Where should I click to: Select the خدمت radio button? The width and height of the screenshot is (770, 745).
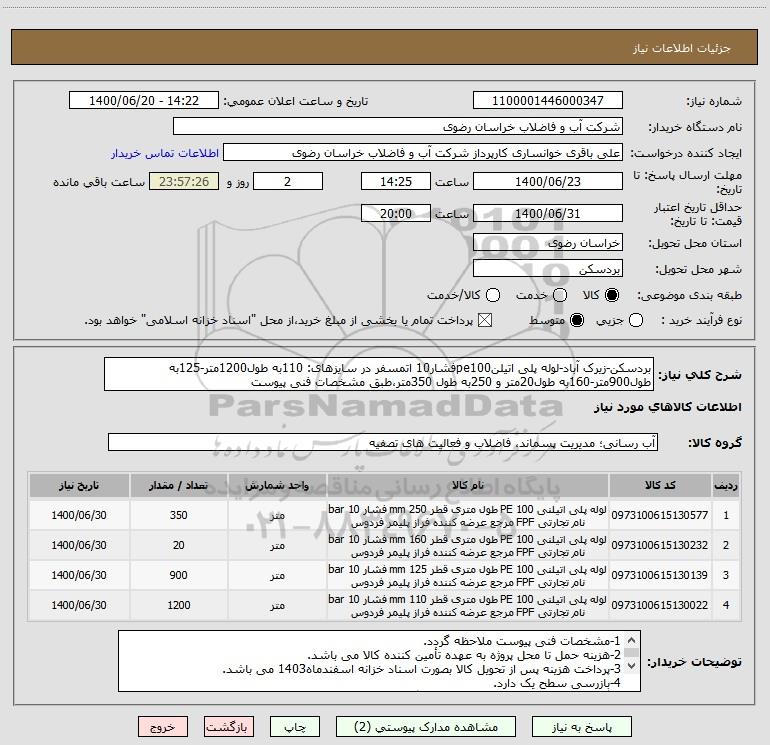click(x=560, y=295)
